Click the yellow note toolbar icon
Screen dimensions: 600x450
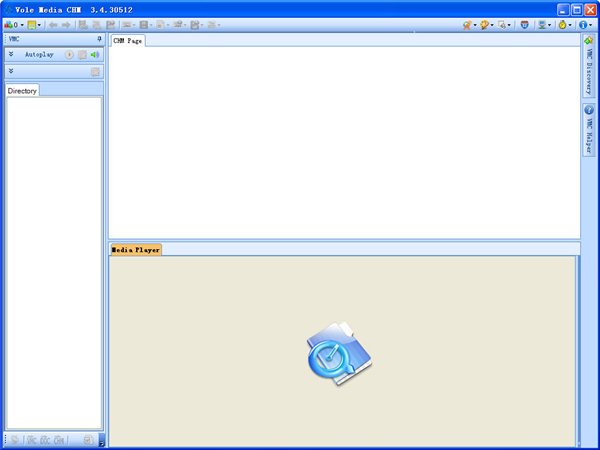(x=32, y=25)
